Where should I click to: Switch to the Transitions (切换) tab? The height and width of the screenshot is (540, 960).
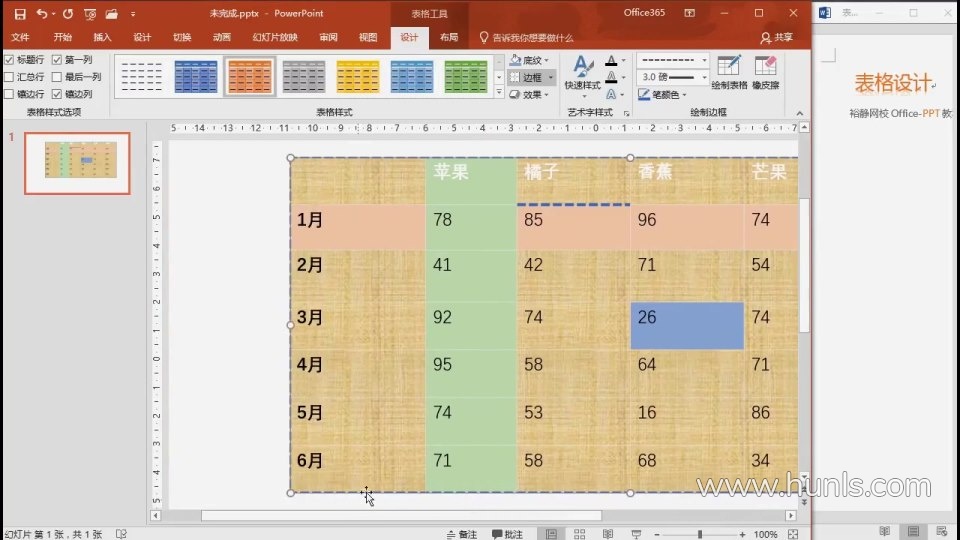tap(182, 37)
